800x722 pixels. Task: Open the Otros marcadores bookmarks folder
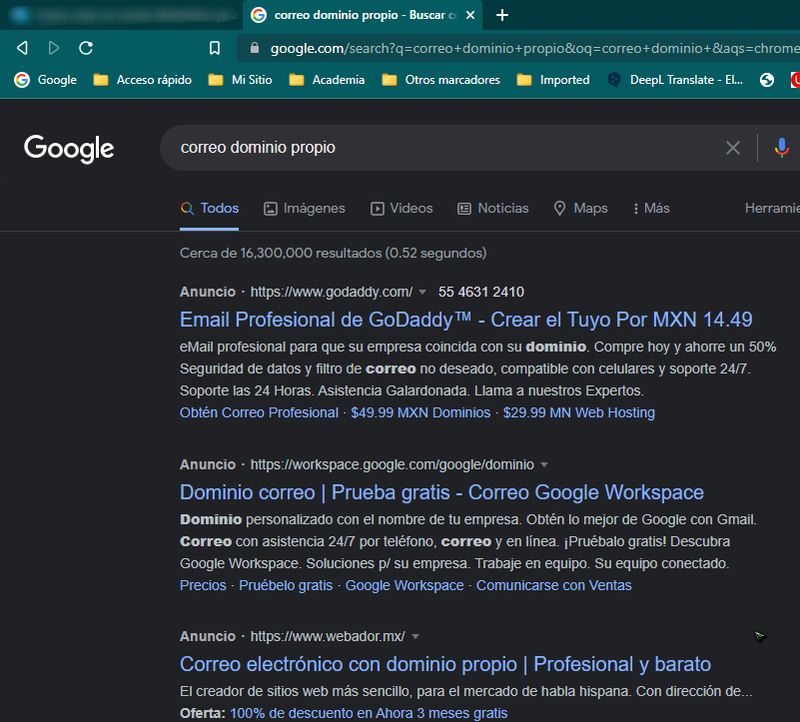[x=441, y=80]
